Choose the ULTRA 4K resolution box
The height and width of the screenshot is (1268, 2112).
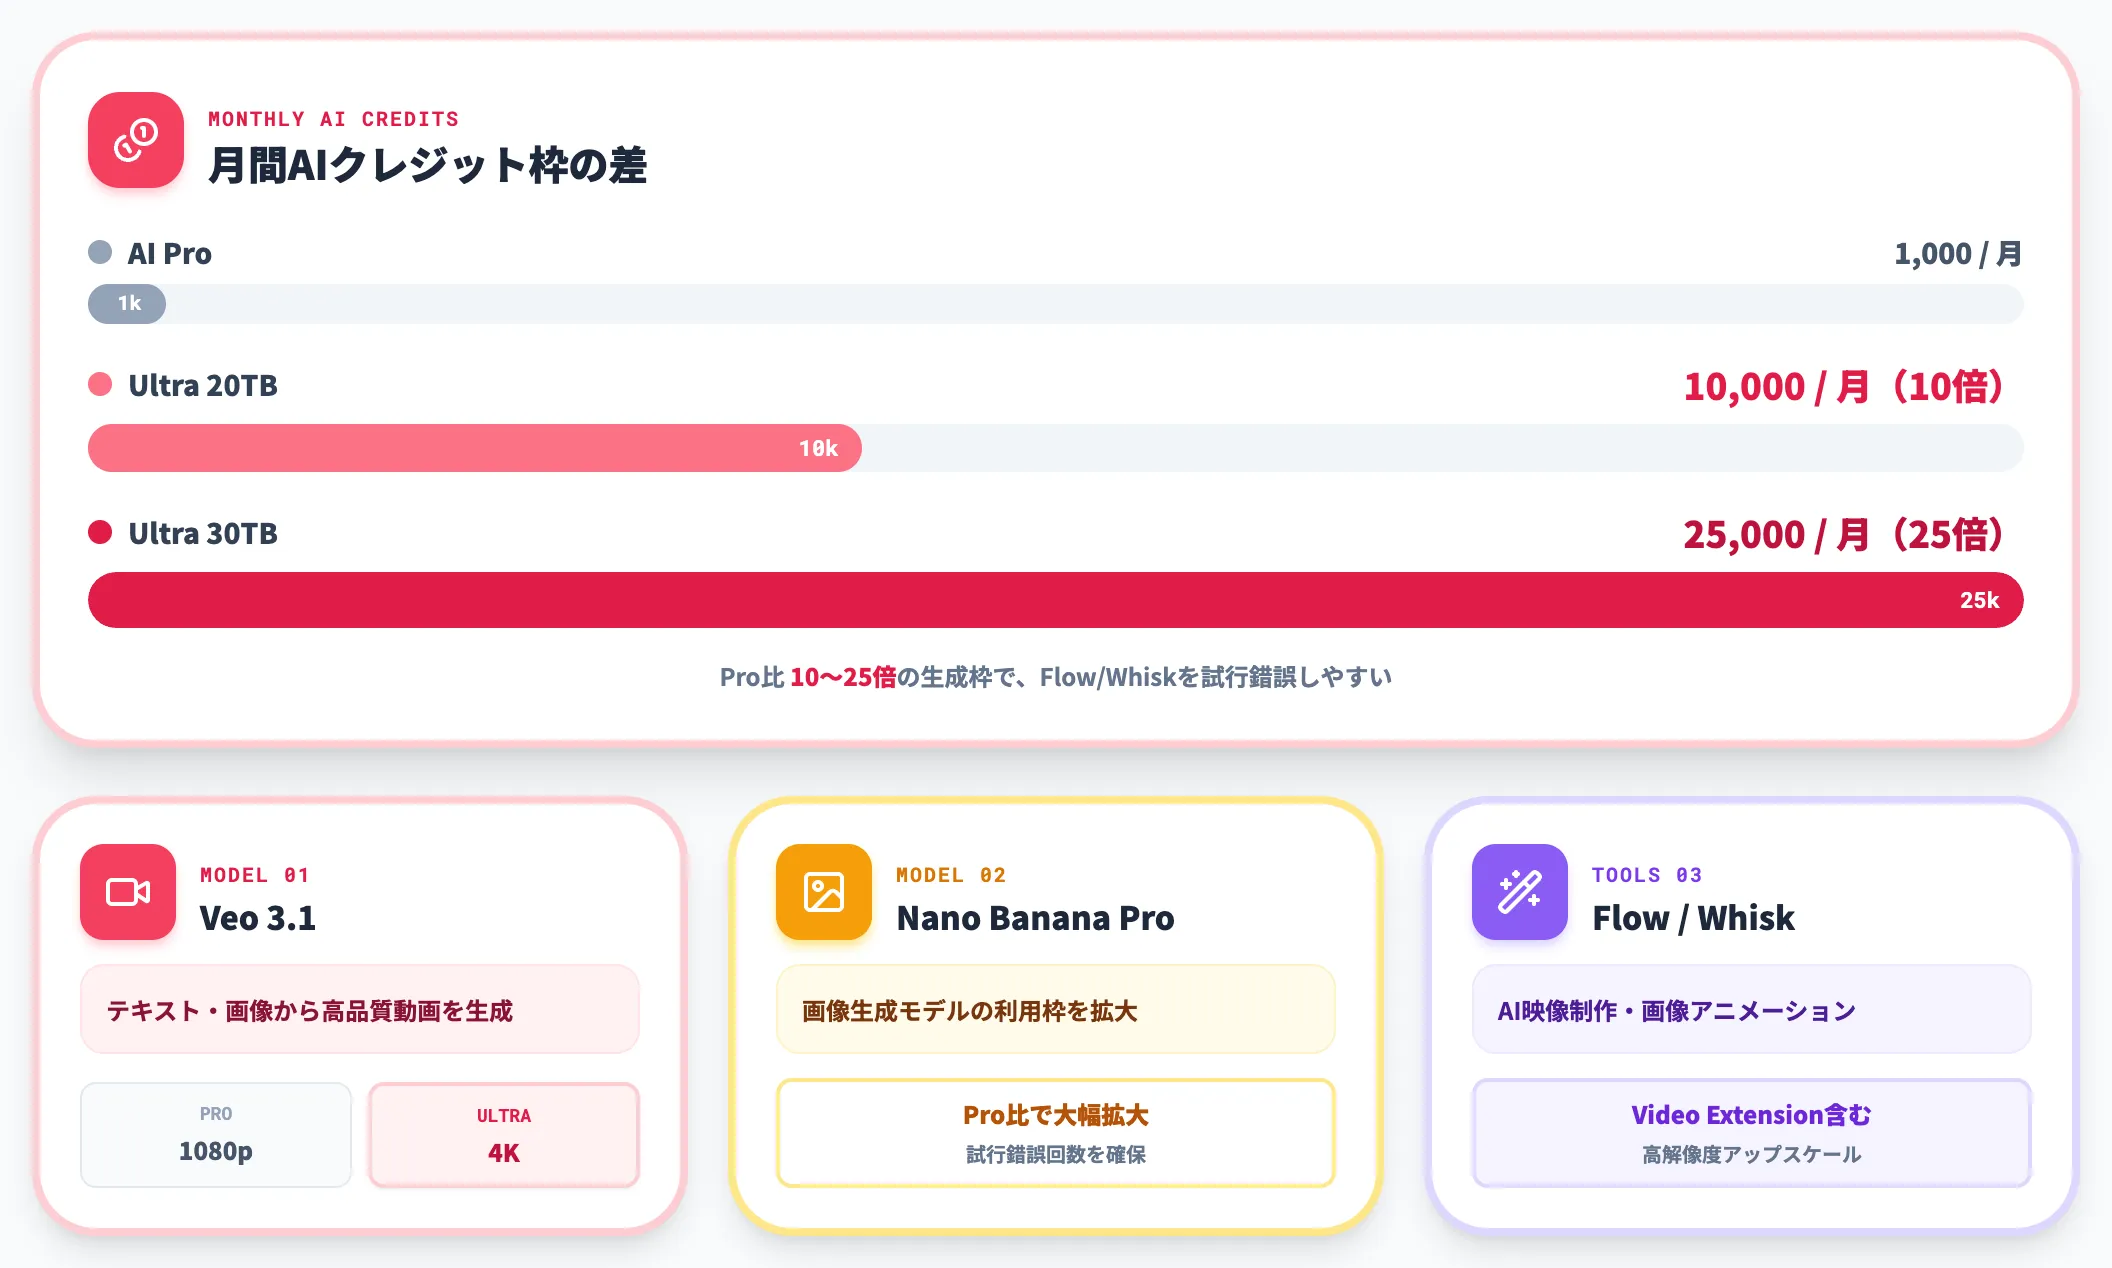504,1135
